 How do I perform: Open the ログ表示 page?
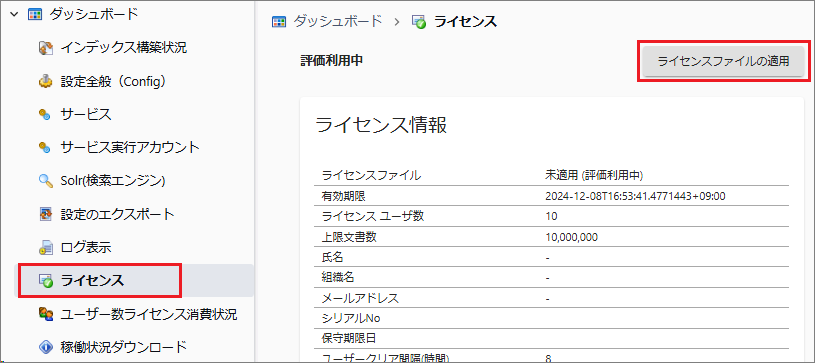coord(86,248)
